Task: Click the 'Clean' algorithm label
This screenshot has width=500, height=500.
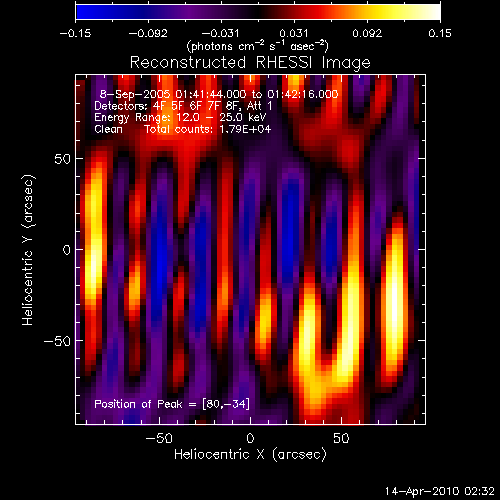Action: (108, 129)
